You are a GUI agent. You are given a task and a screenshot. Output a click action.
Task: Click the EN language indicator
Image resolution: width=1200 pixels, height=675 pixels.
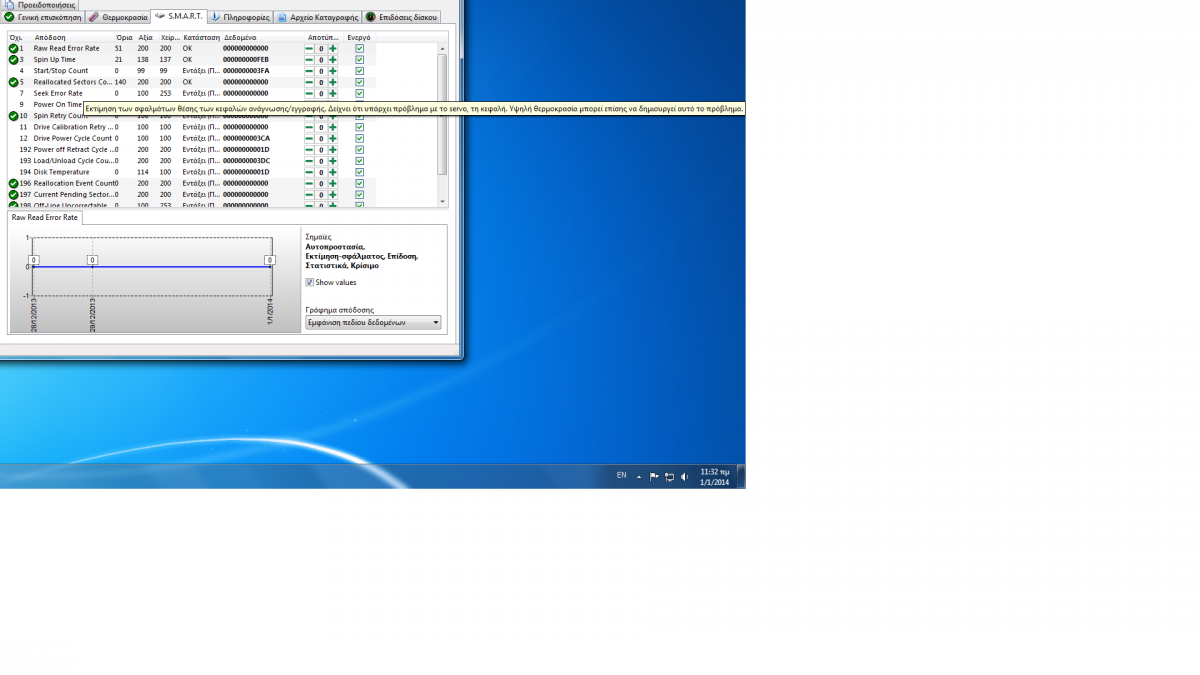(x=621, y=475)
